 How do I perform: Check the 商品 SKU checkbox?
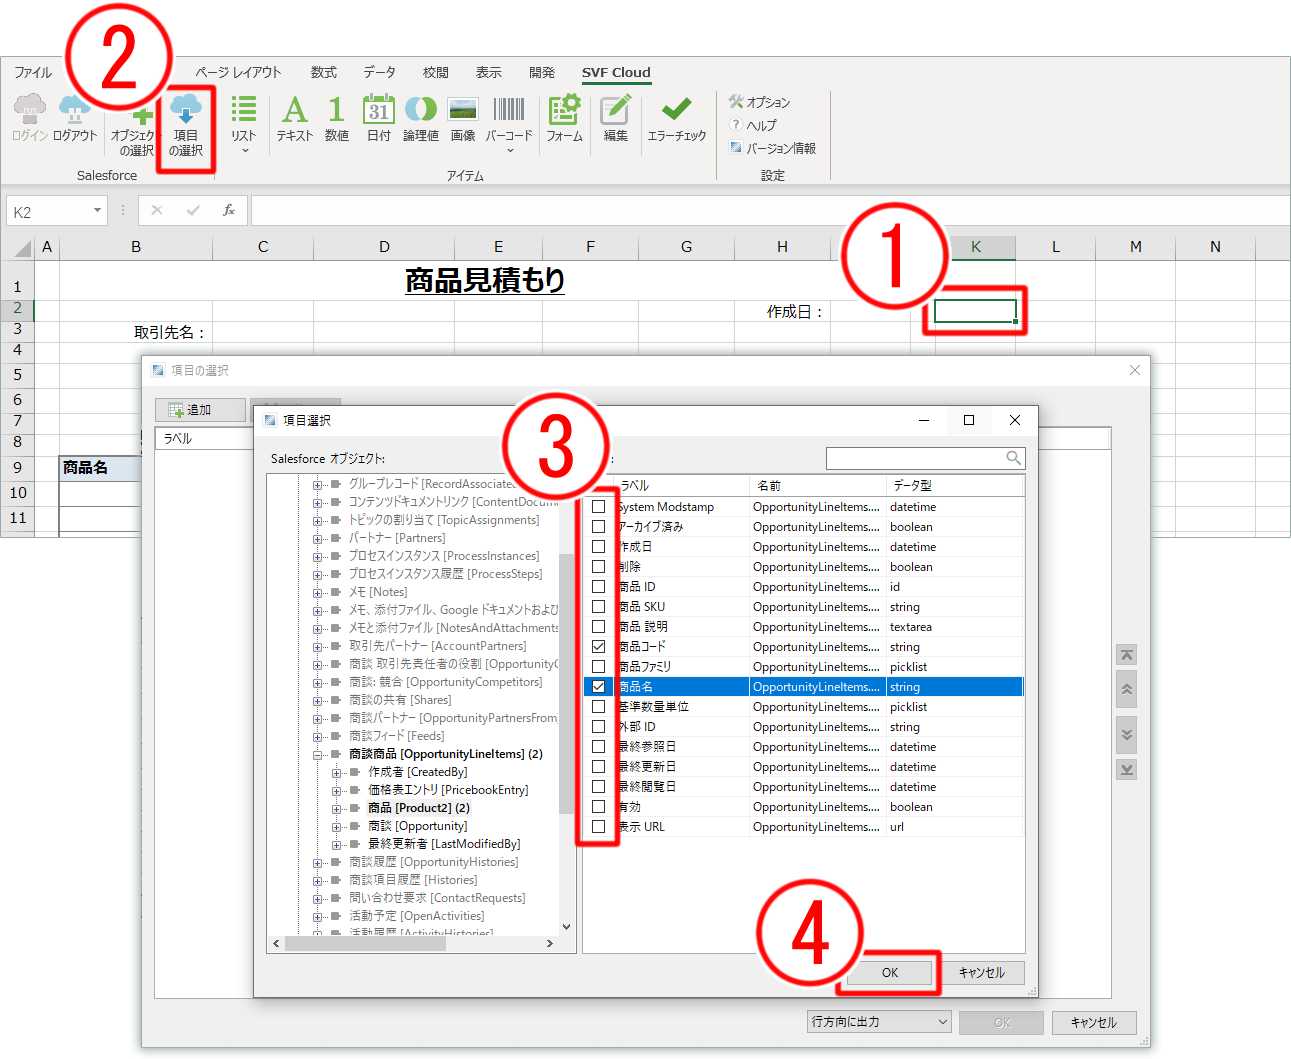[x=598, y=607]
